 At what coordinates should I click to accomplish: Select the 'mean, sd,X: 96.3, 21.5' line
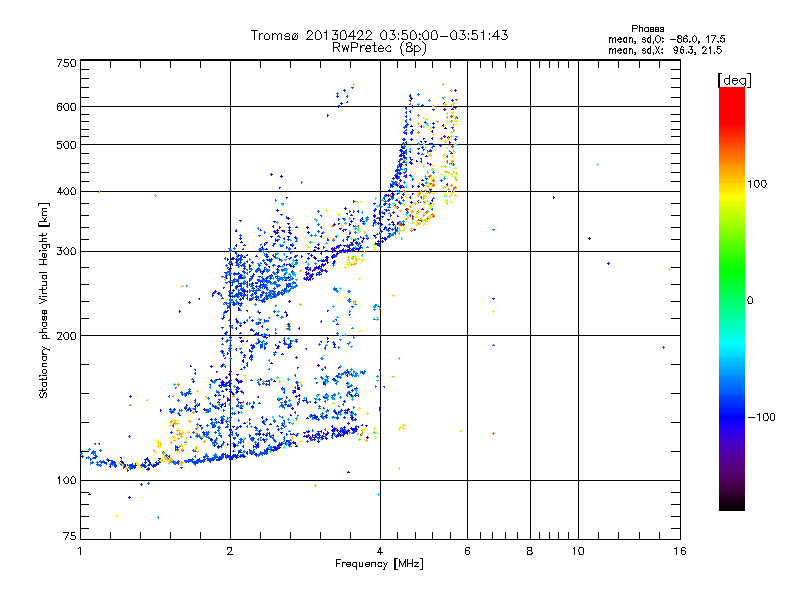pos(665,50)
